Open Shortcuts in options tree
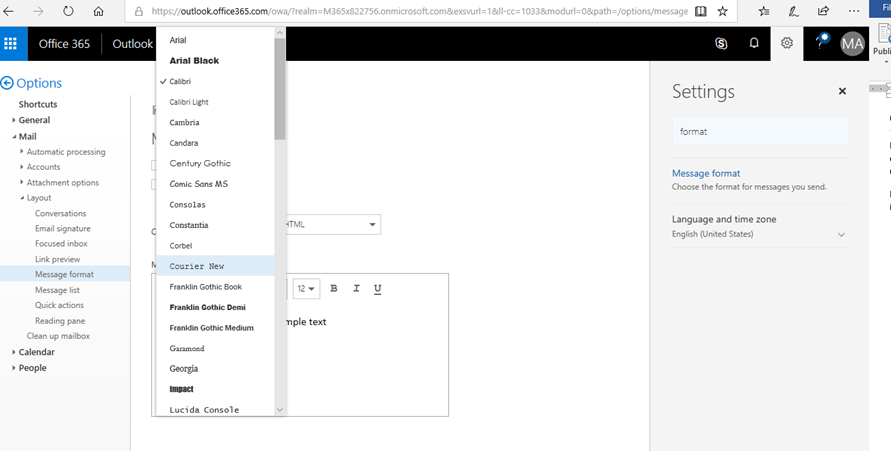 (38, 105)
